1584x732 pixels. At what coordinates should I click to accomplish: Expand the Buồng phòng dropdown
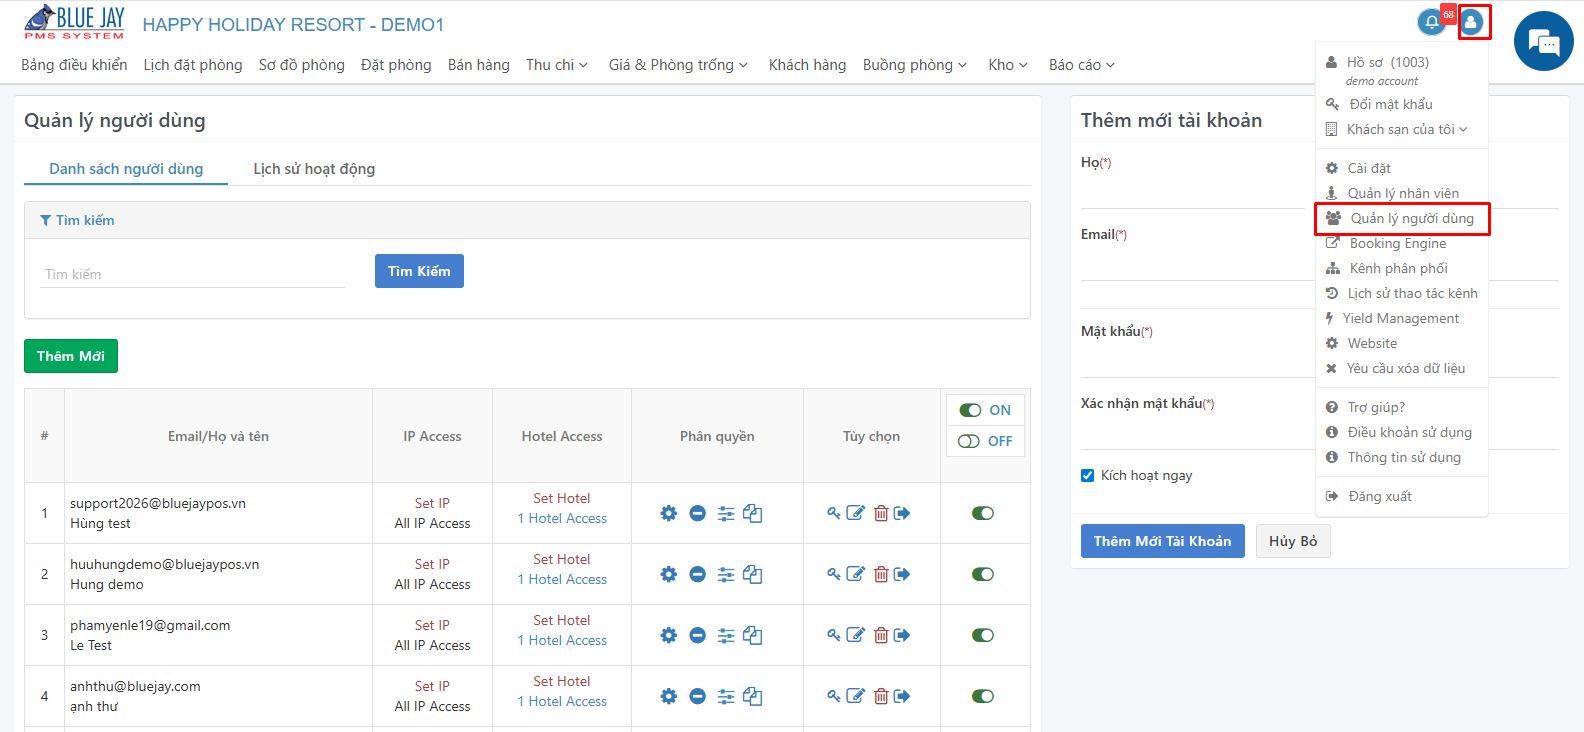click(x=915, y=65)
